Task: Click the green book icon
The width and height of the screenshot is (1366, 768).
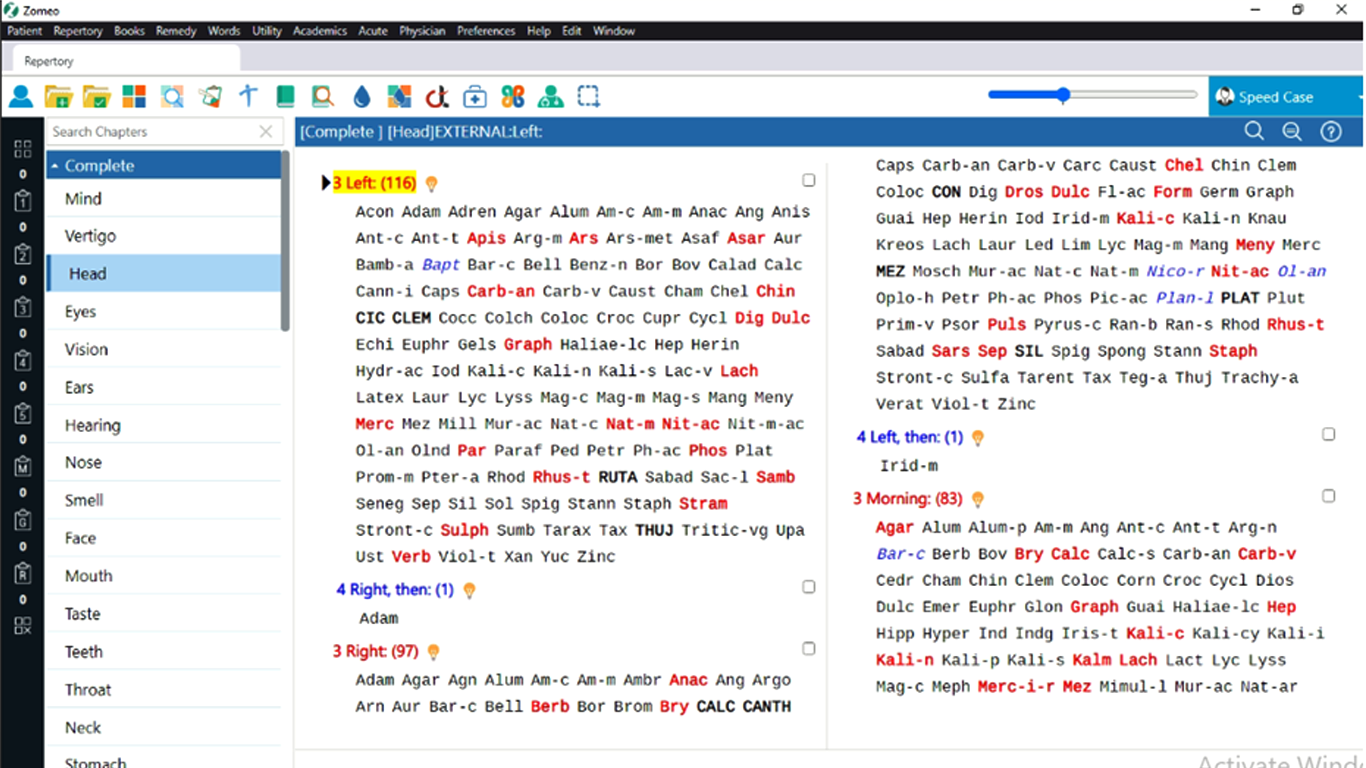Action: pos(286,97)
